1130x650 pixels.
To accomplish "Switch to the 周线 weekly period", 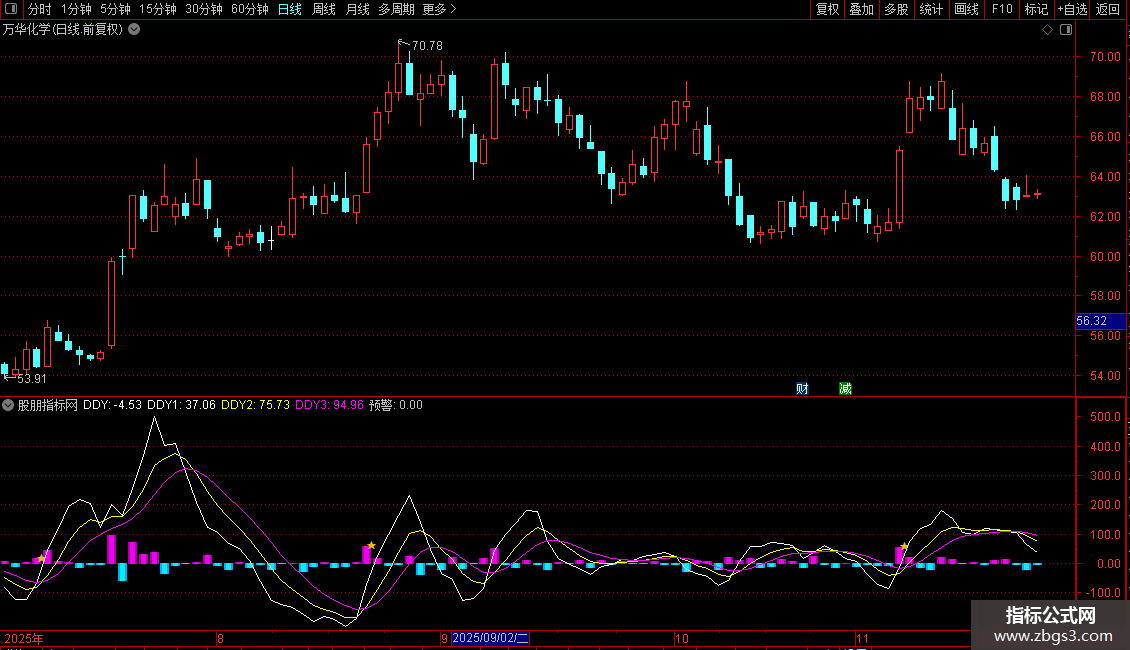I will tap(324, 9).
